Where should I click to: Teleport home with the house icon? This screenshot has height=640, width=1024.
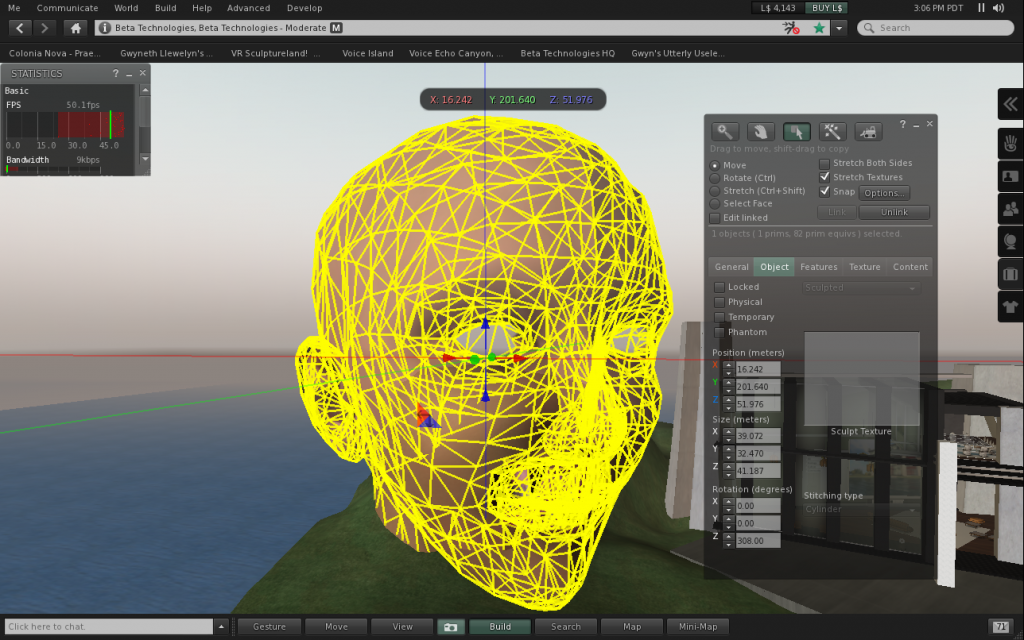(76, 28)
